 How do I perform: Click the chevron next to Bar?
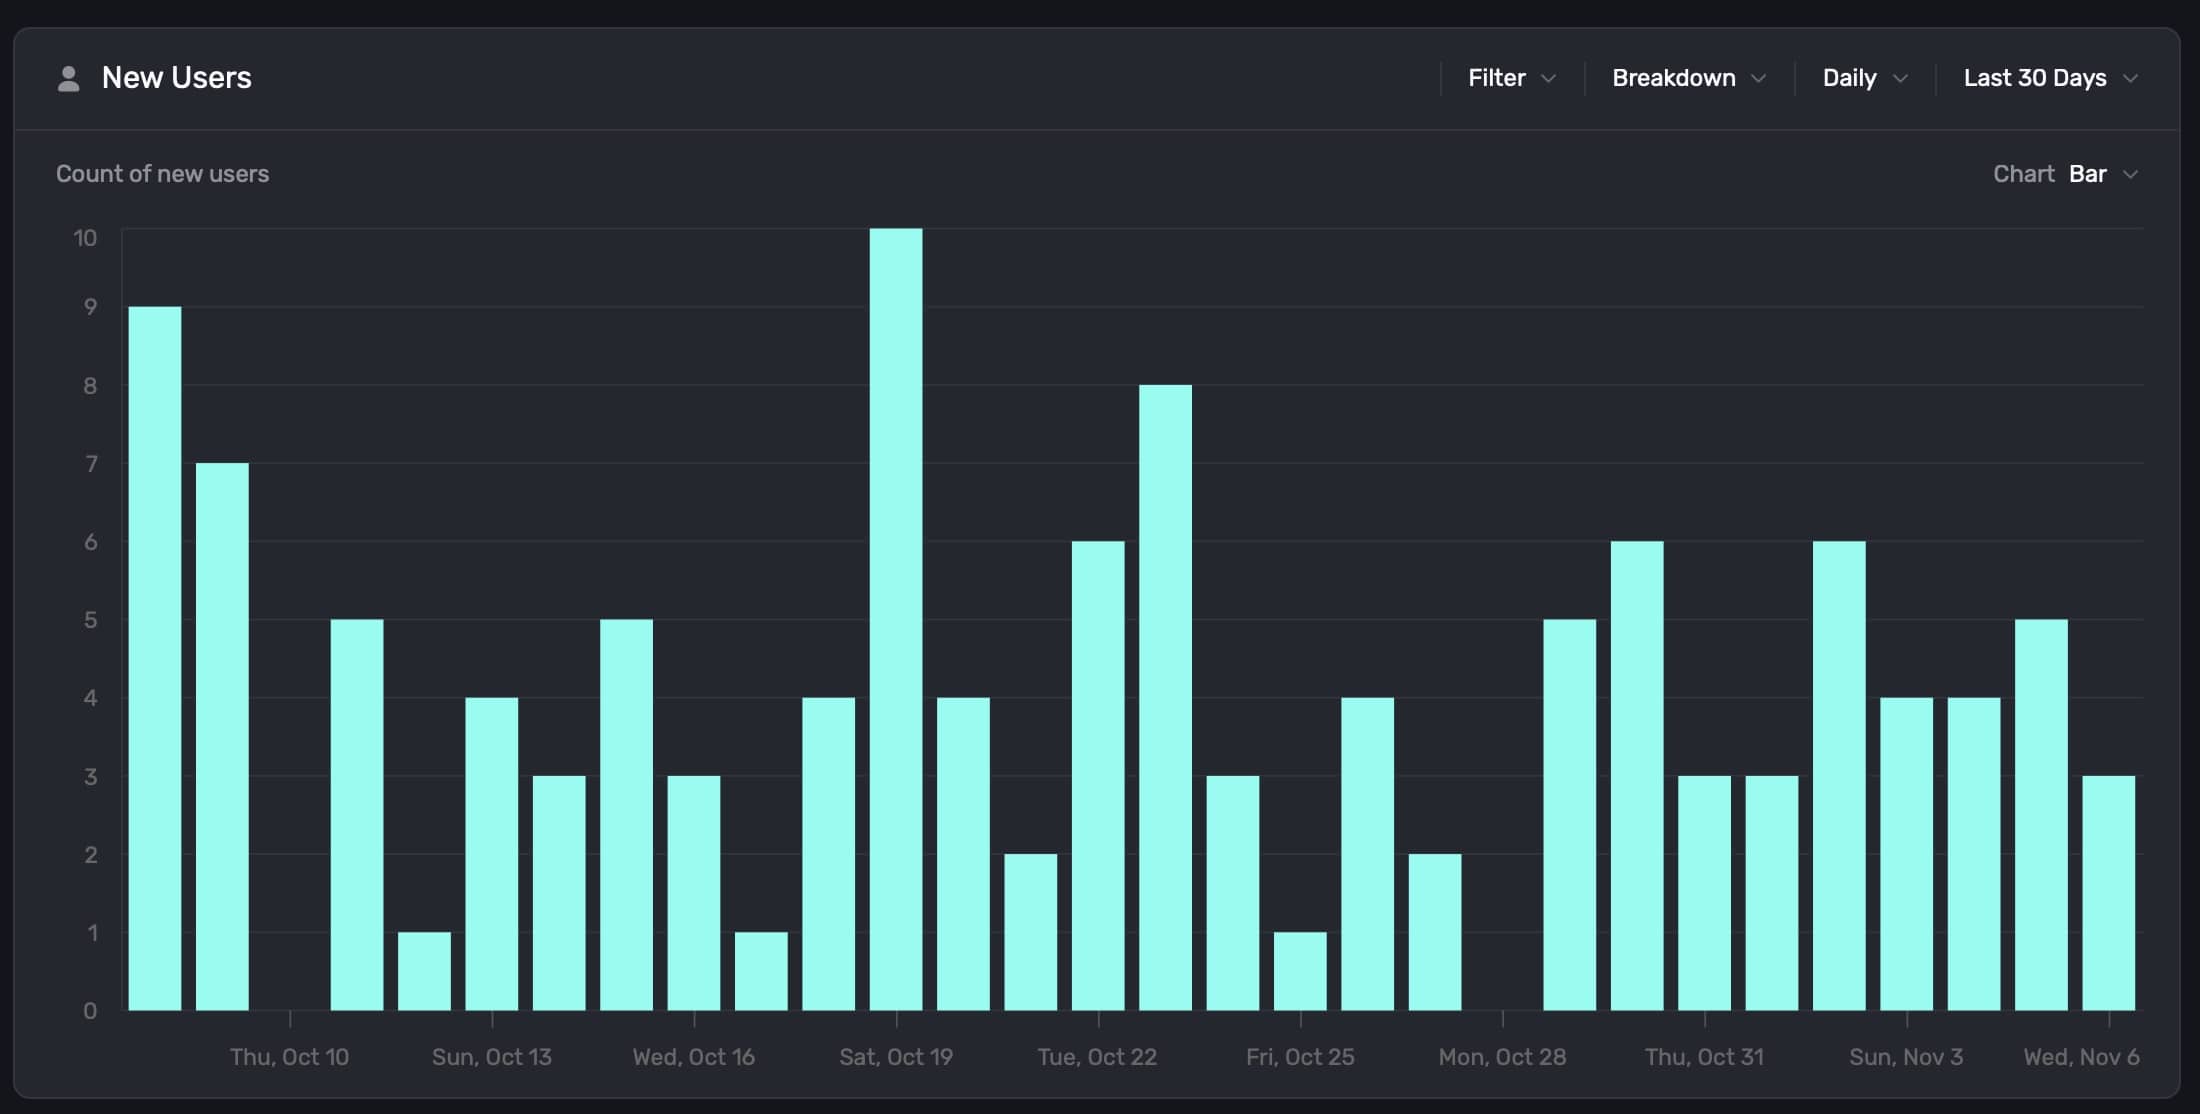(x=2131, y=174)
